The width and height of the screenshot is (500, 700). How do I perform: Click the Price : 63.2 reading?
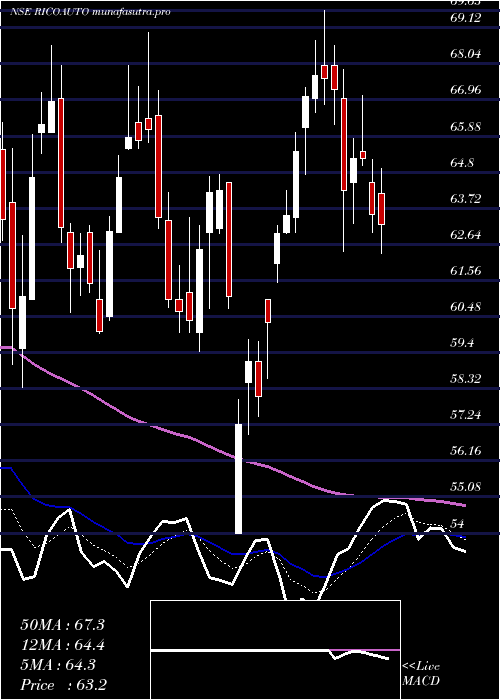tap(63, 685)
